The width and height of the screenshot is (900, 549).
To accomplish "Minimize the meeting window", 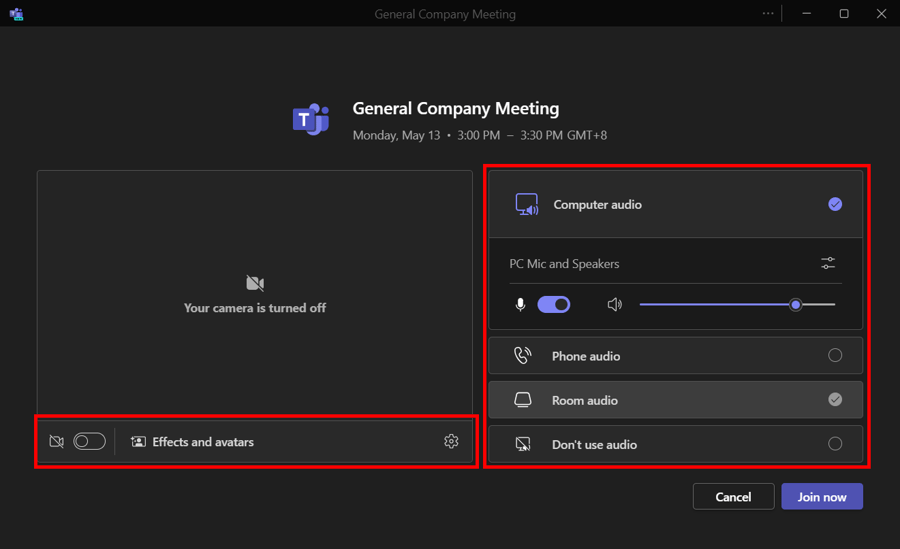I will coord(806,13).
